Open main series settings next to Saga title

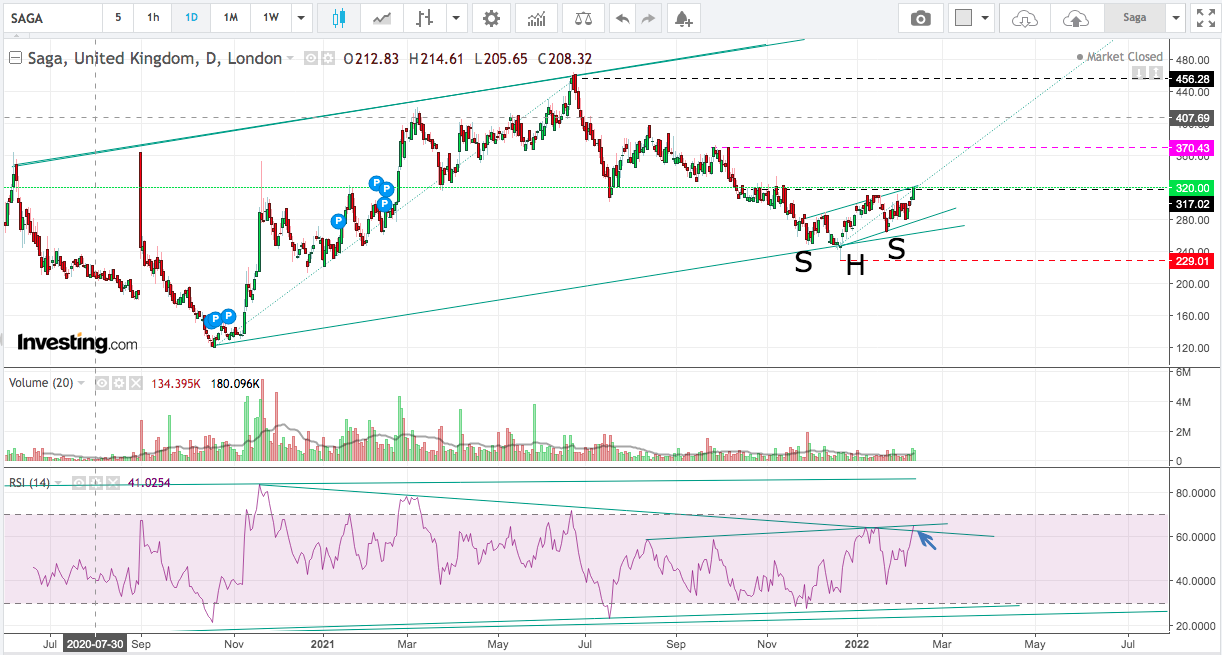(326, 59)
